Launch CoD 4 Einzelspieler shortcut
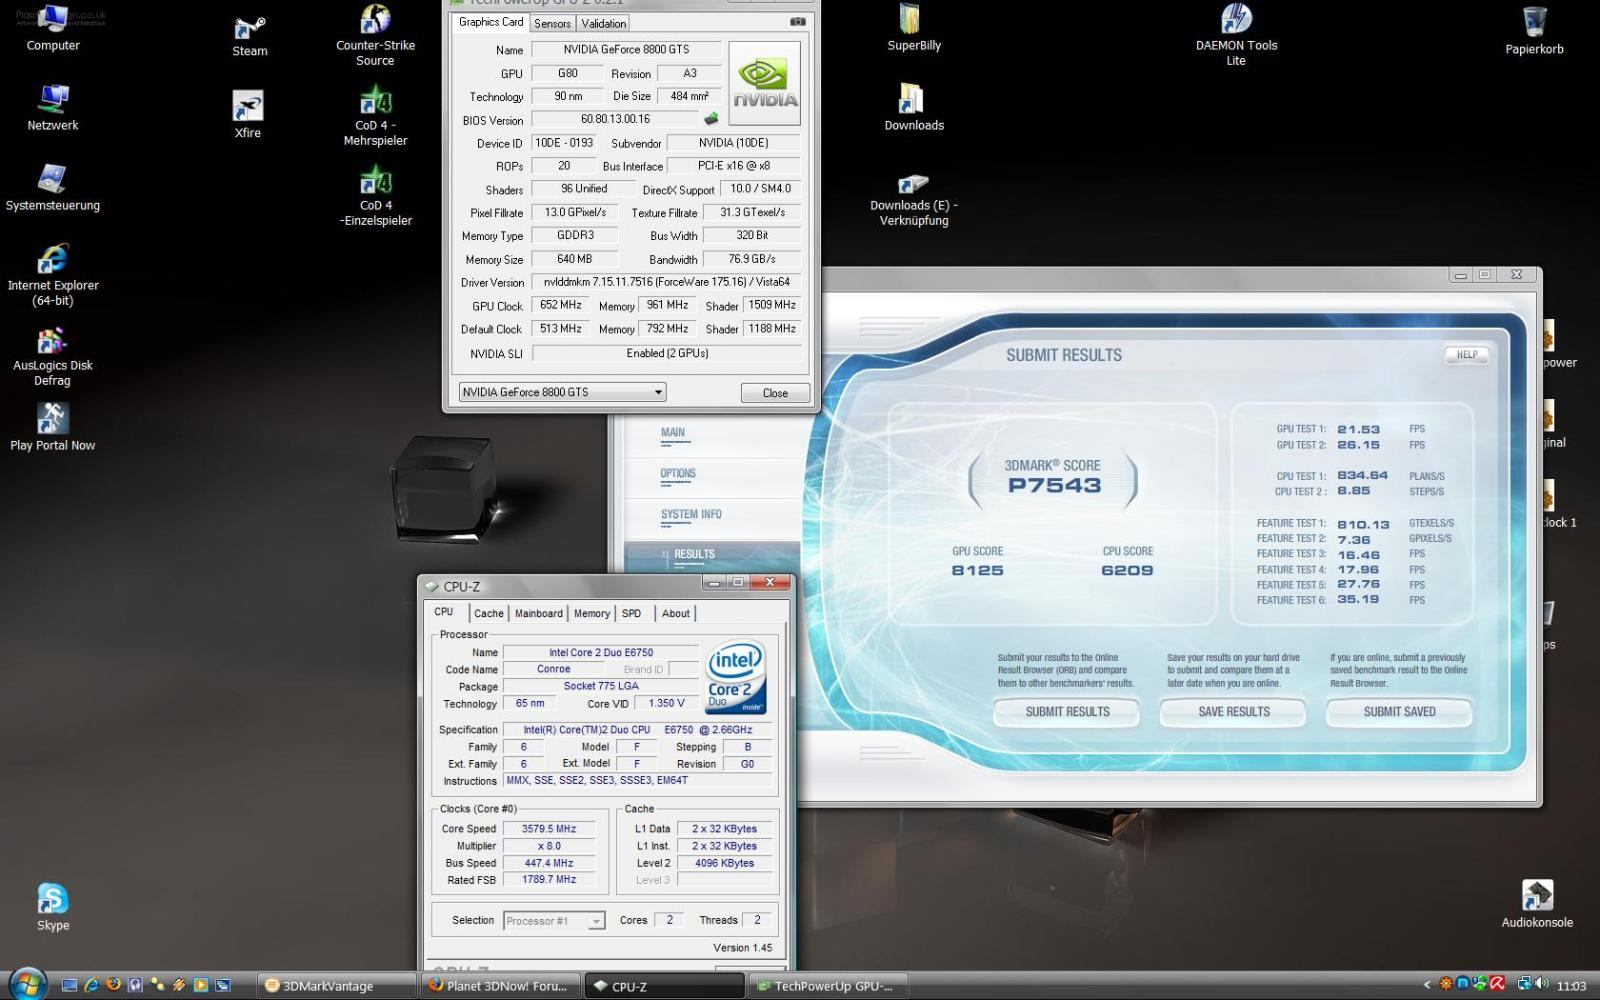This screenshot has width=1600, height=1000. pyautogui.click(x=375, y=196)
